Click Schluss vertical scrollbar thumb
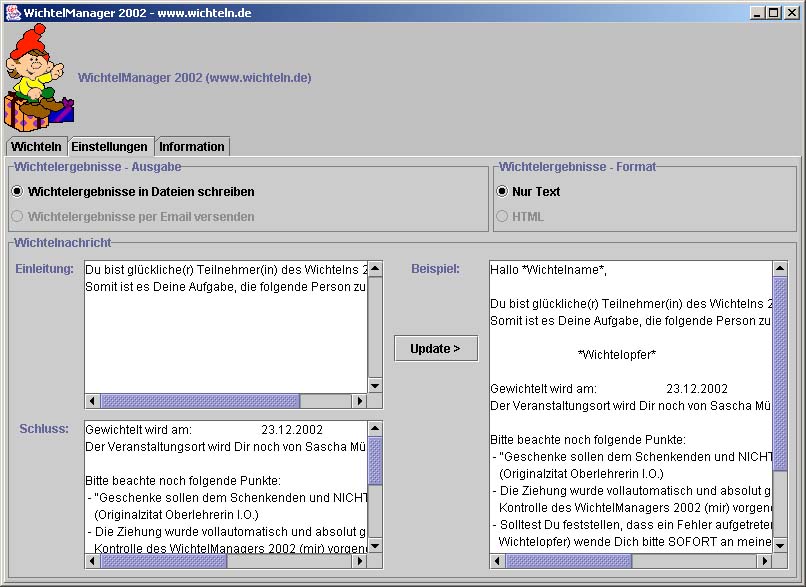The image size is (806, 587). (375, 461)
